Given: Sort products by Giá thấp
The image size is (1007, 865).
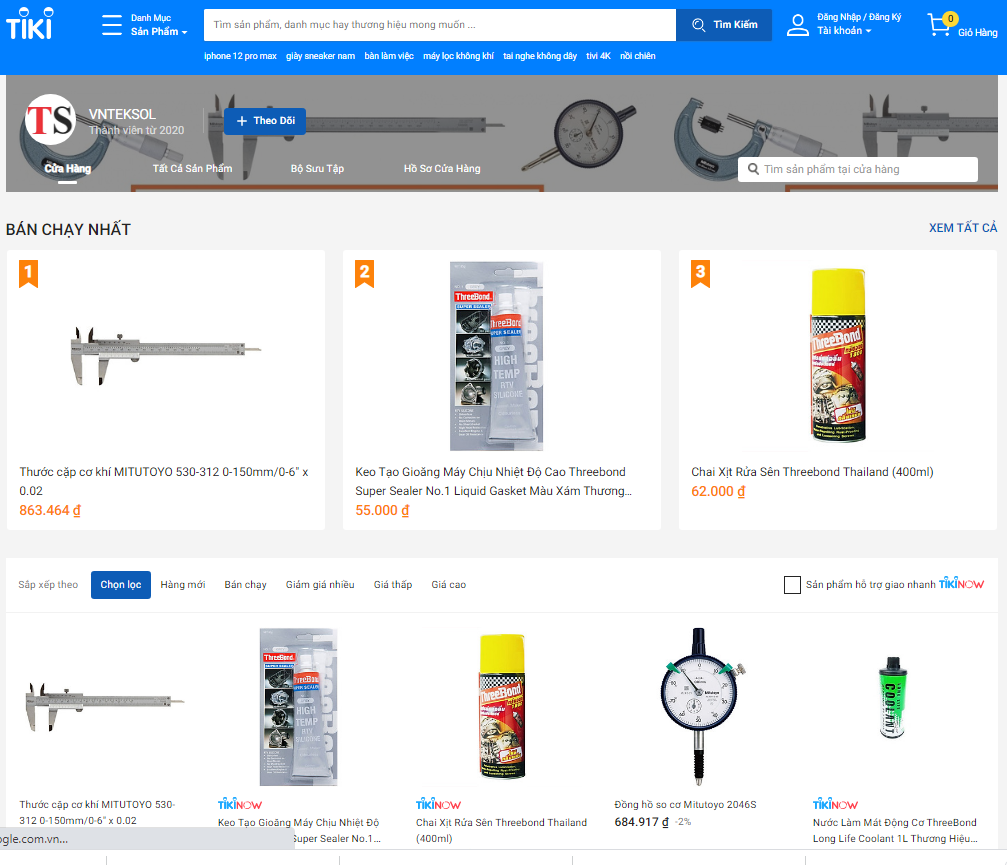Looking at the screenshot, I should point(392,584).
